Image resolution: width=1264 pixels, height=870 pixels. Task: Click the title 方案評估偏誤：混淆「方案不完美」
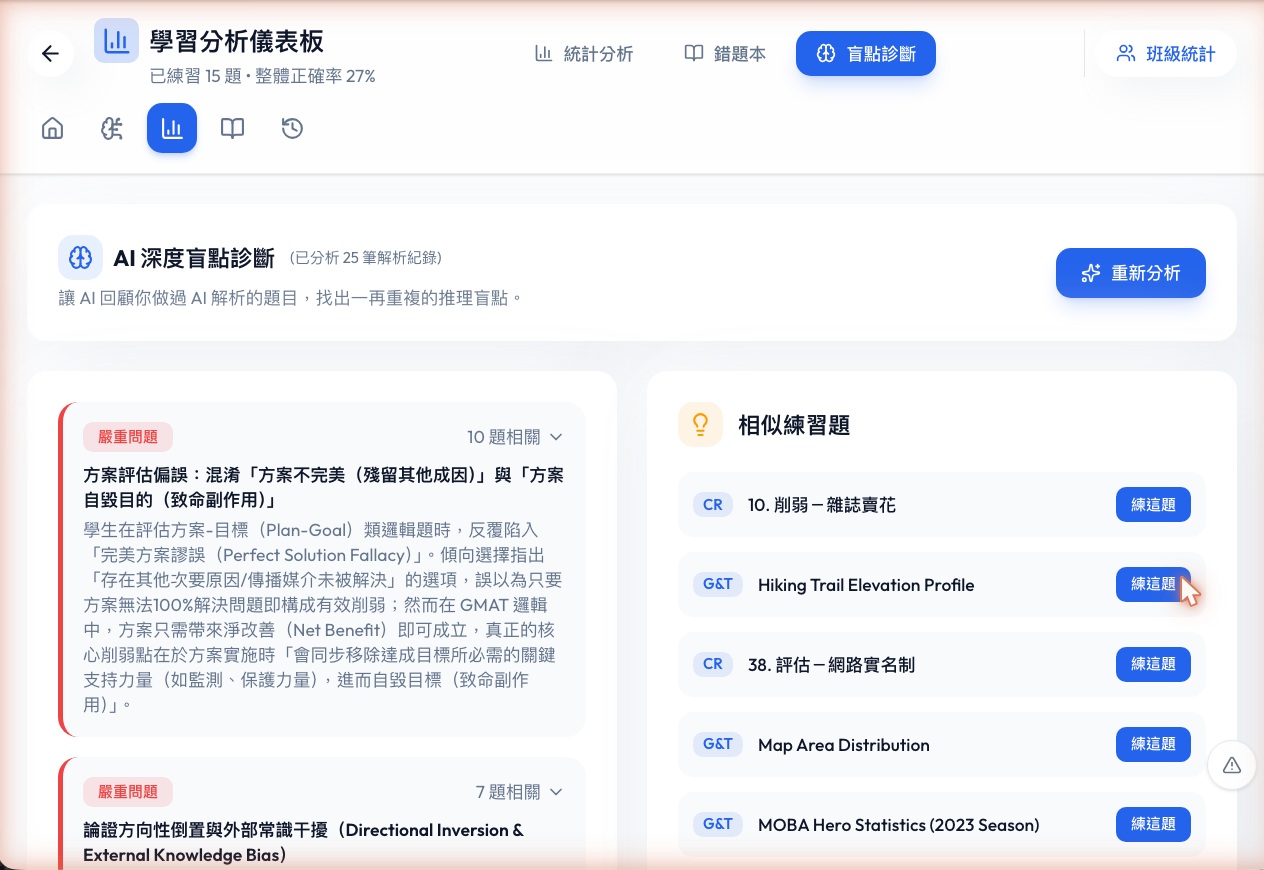pyautogui.click(x=323, y=487)
